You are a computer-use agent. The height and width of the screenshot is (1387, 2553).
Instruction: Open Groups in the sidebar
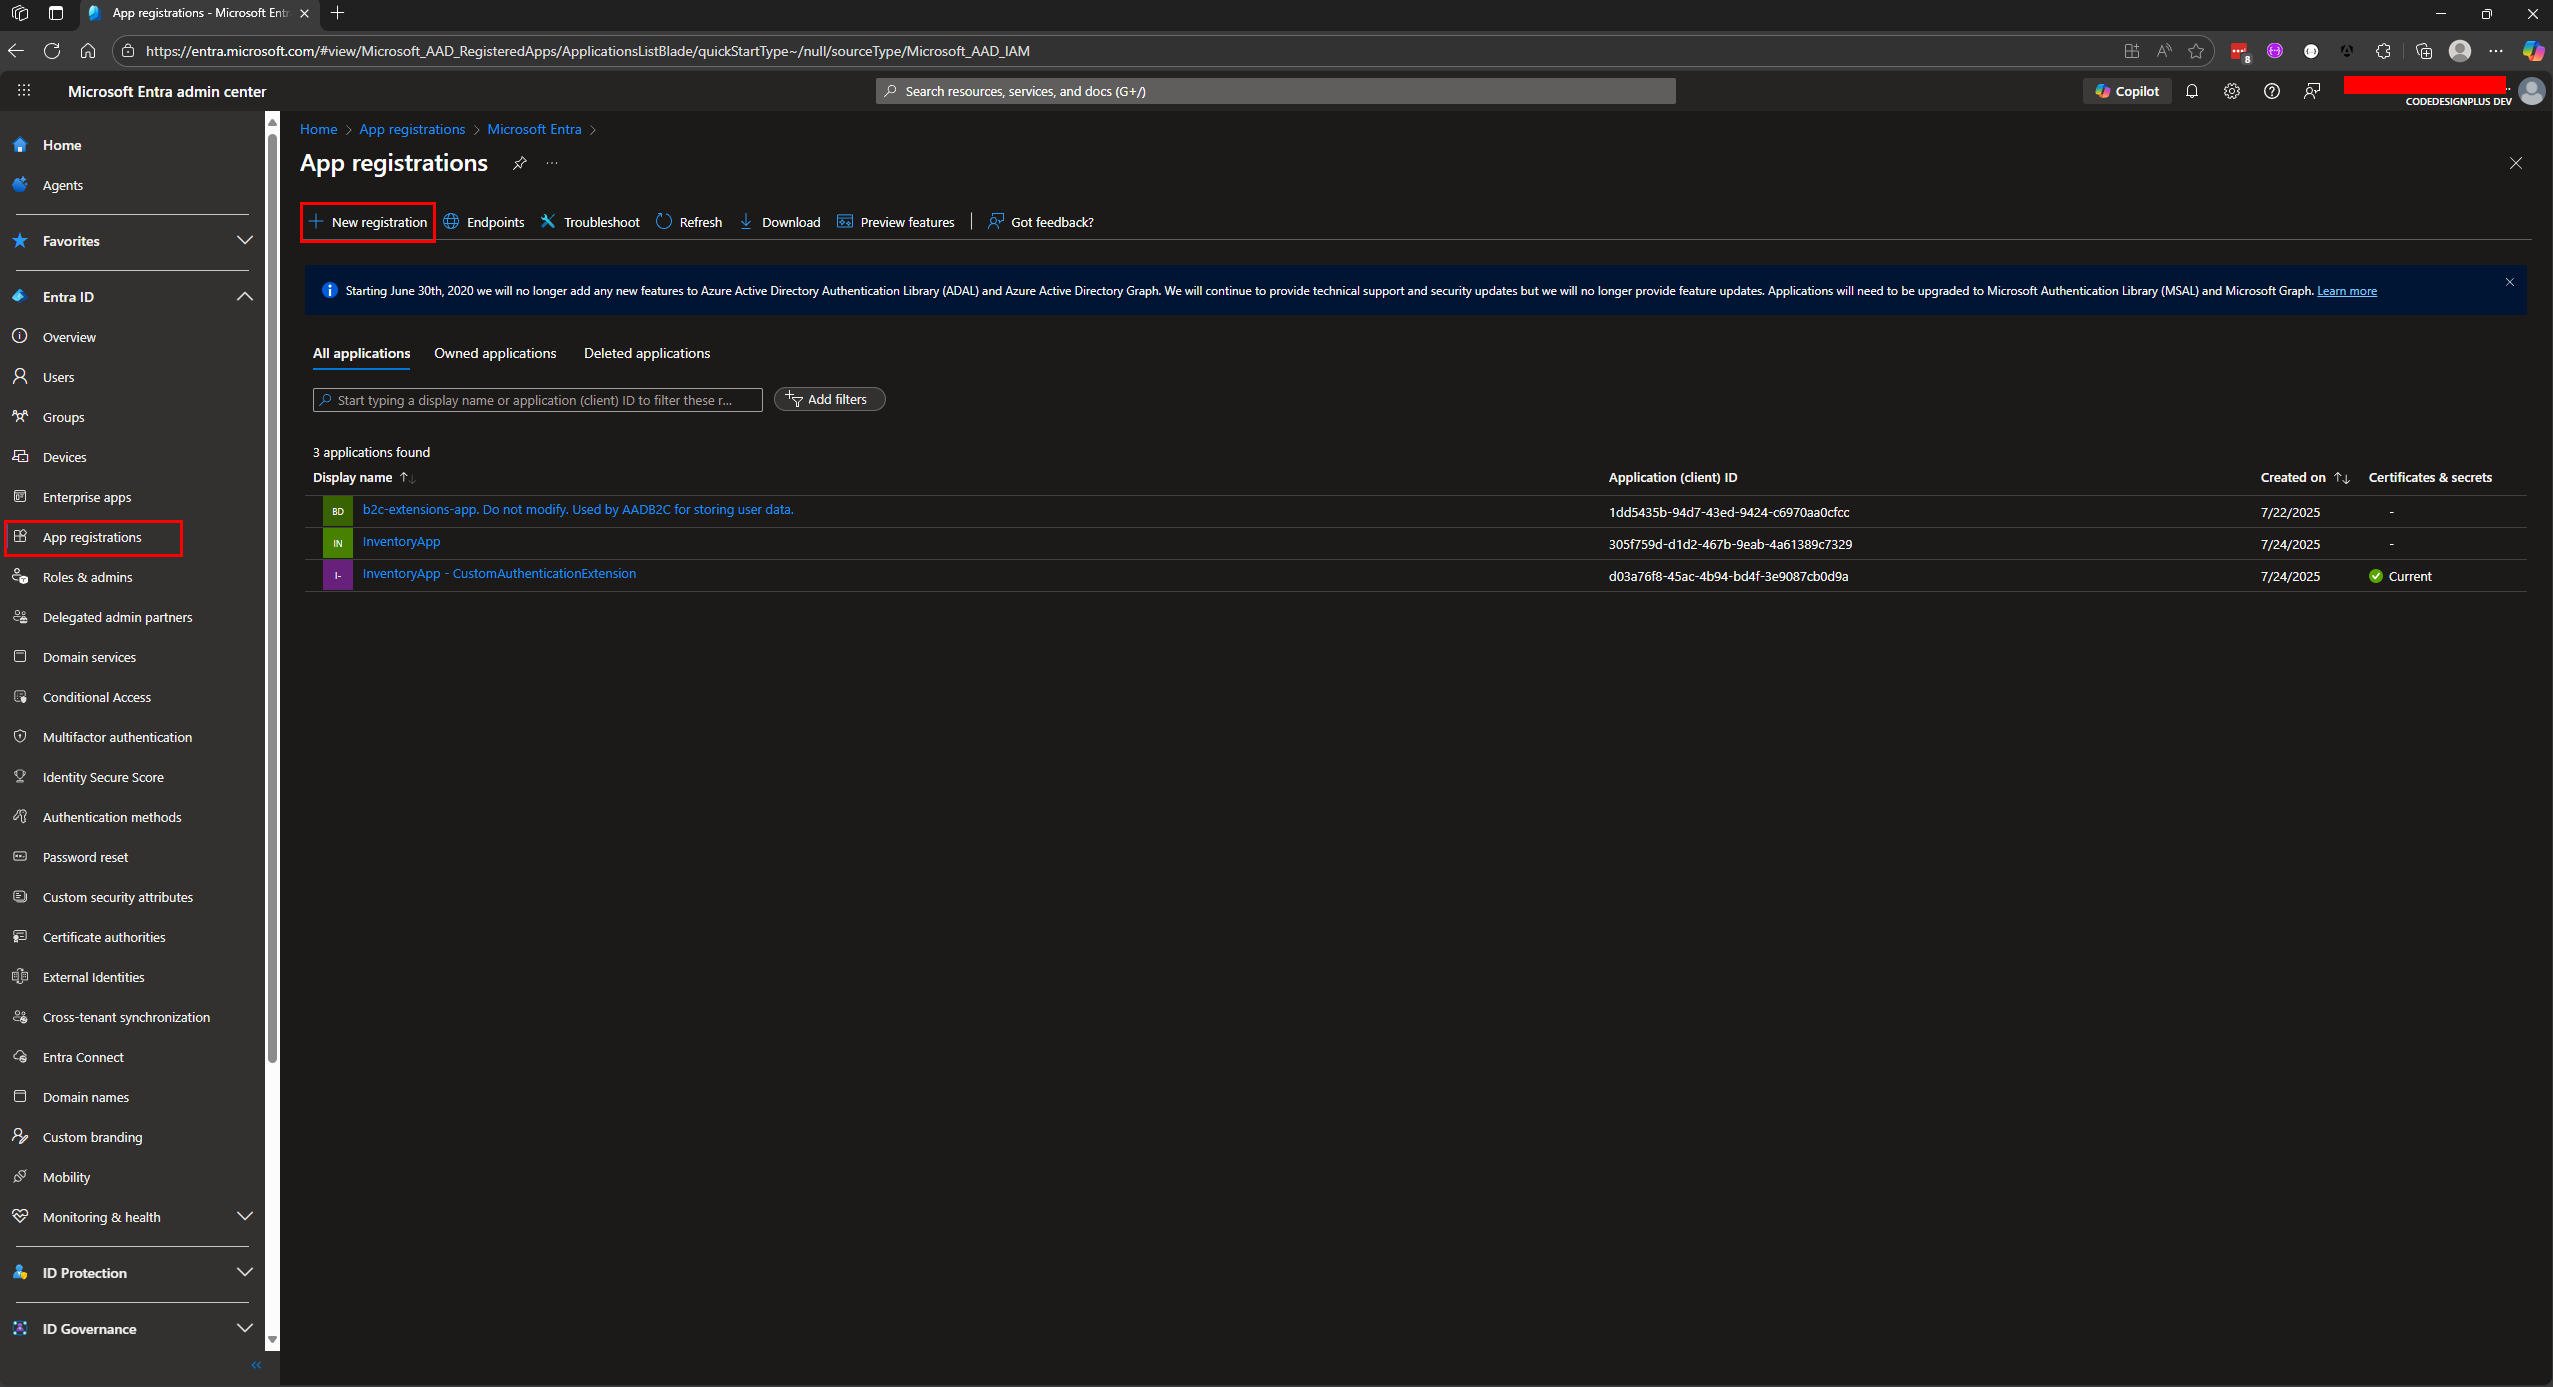[x=63, y=417]
